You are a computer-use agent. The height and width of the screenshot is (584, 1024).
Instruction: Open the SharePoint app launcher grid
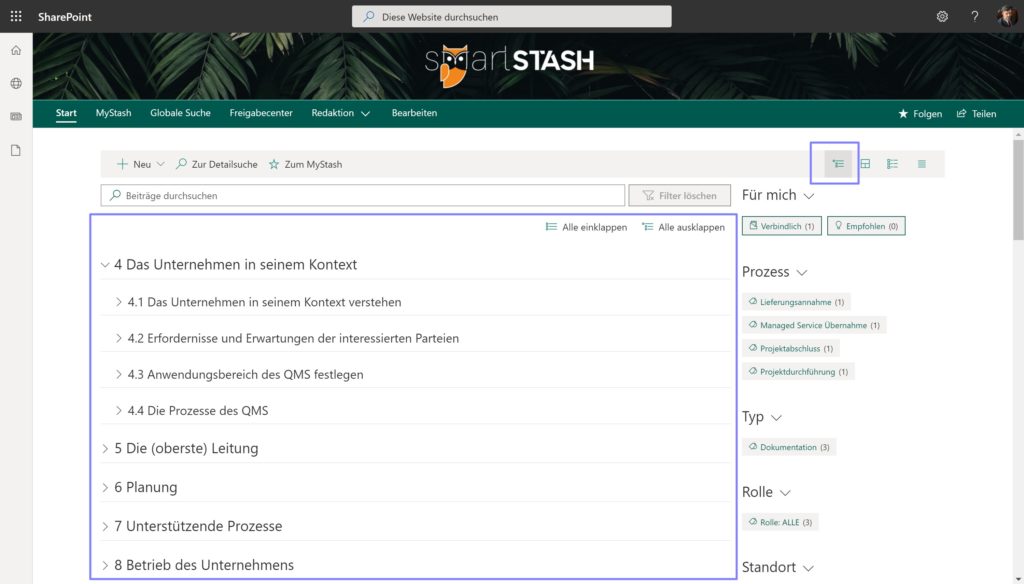click(x=16, y=16)
